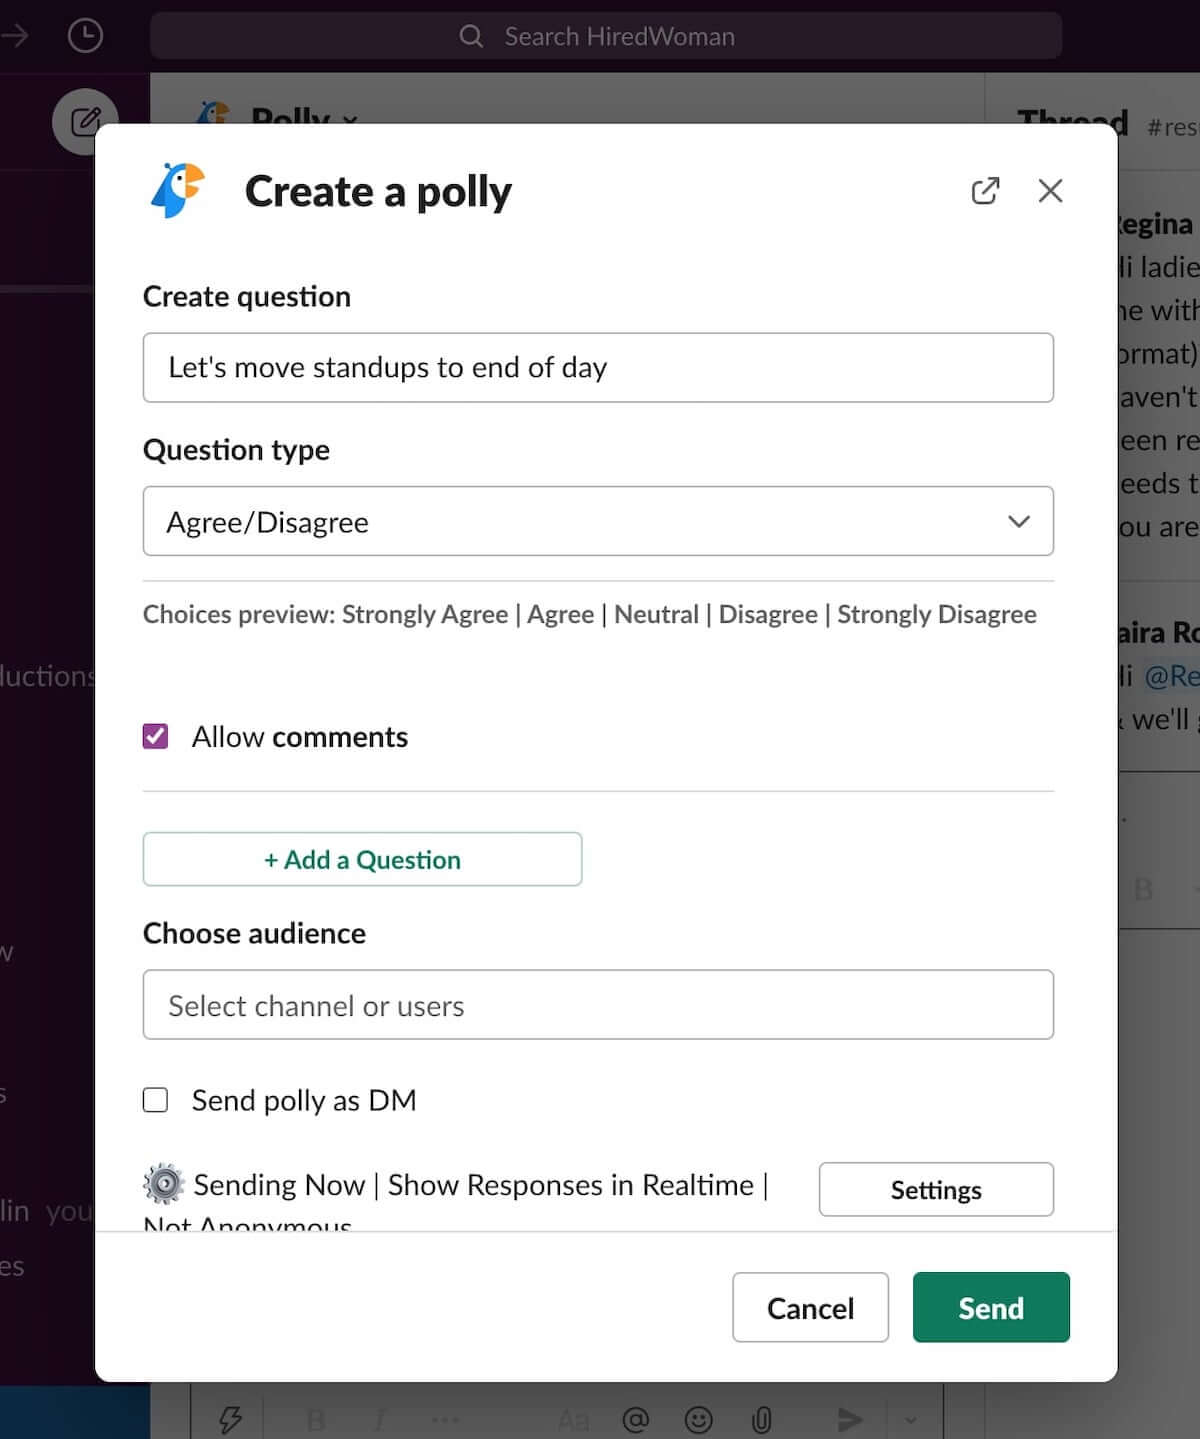Open the Select channel or users picker
Viewport: 1200px width, 1439px height.
click(x=599, y=1005)
